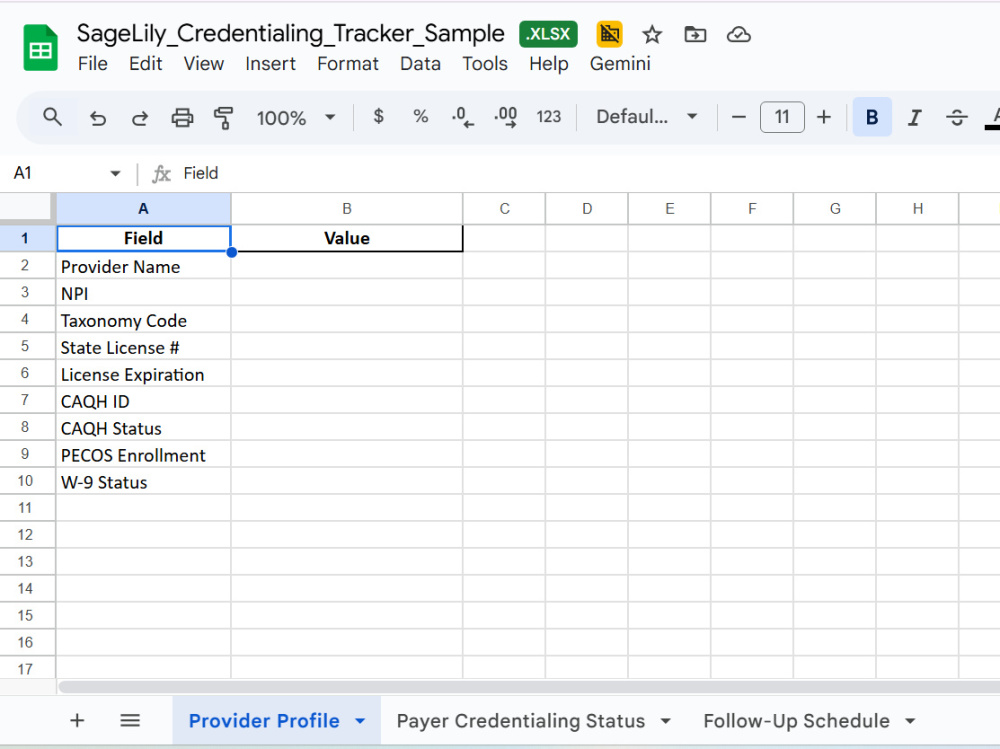
Task: Click the horizontal scrollbar
Action: [529, 686]
